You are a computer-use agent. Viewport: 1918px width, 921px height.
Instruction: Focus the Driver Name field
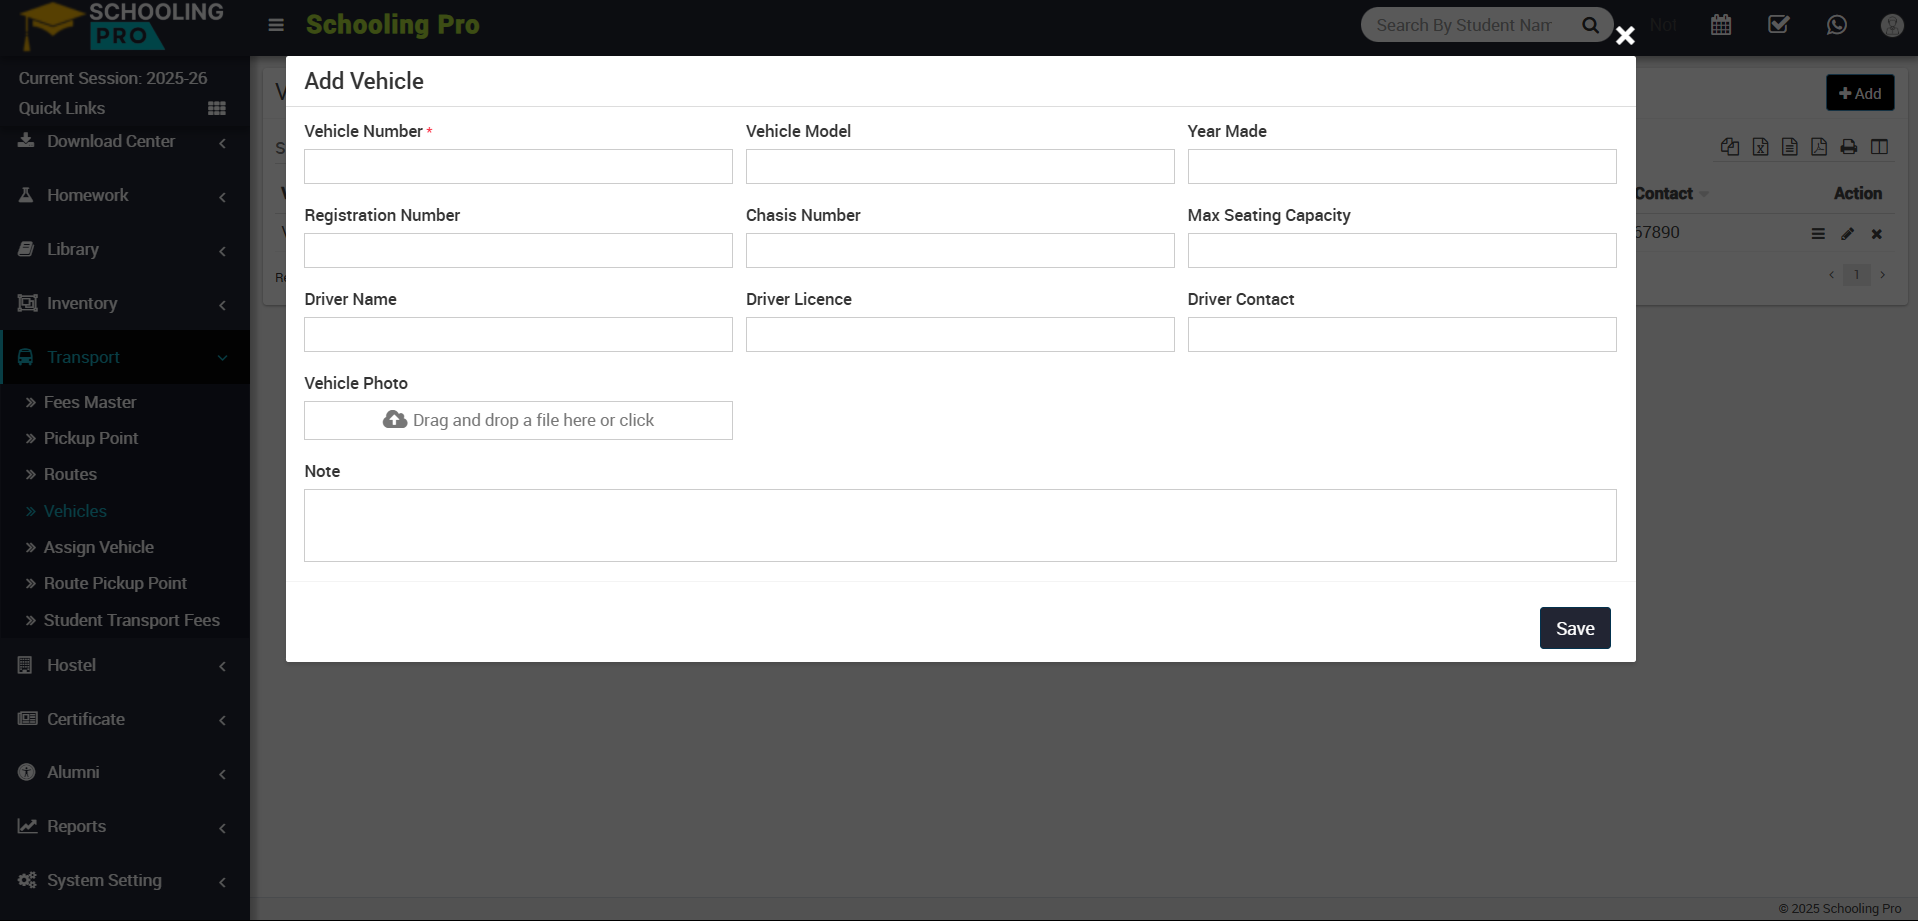click(518, 335)
